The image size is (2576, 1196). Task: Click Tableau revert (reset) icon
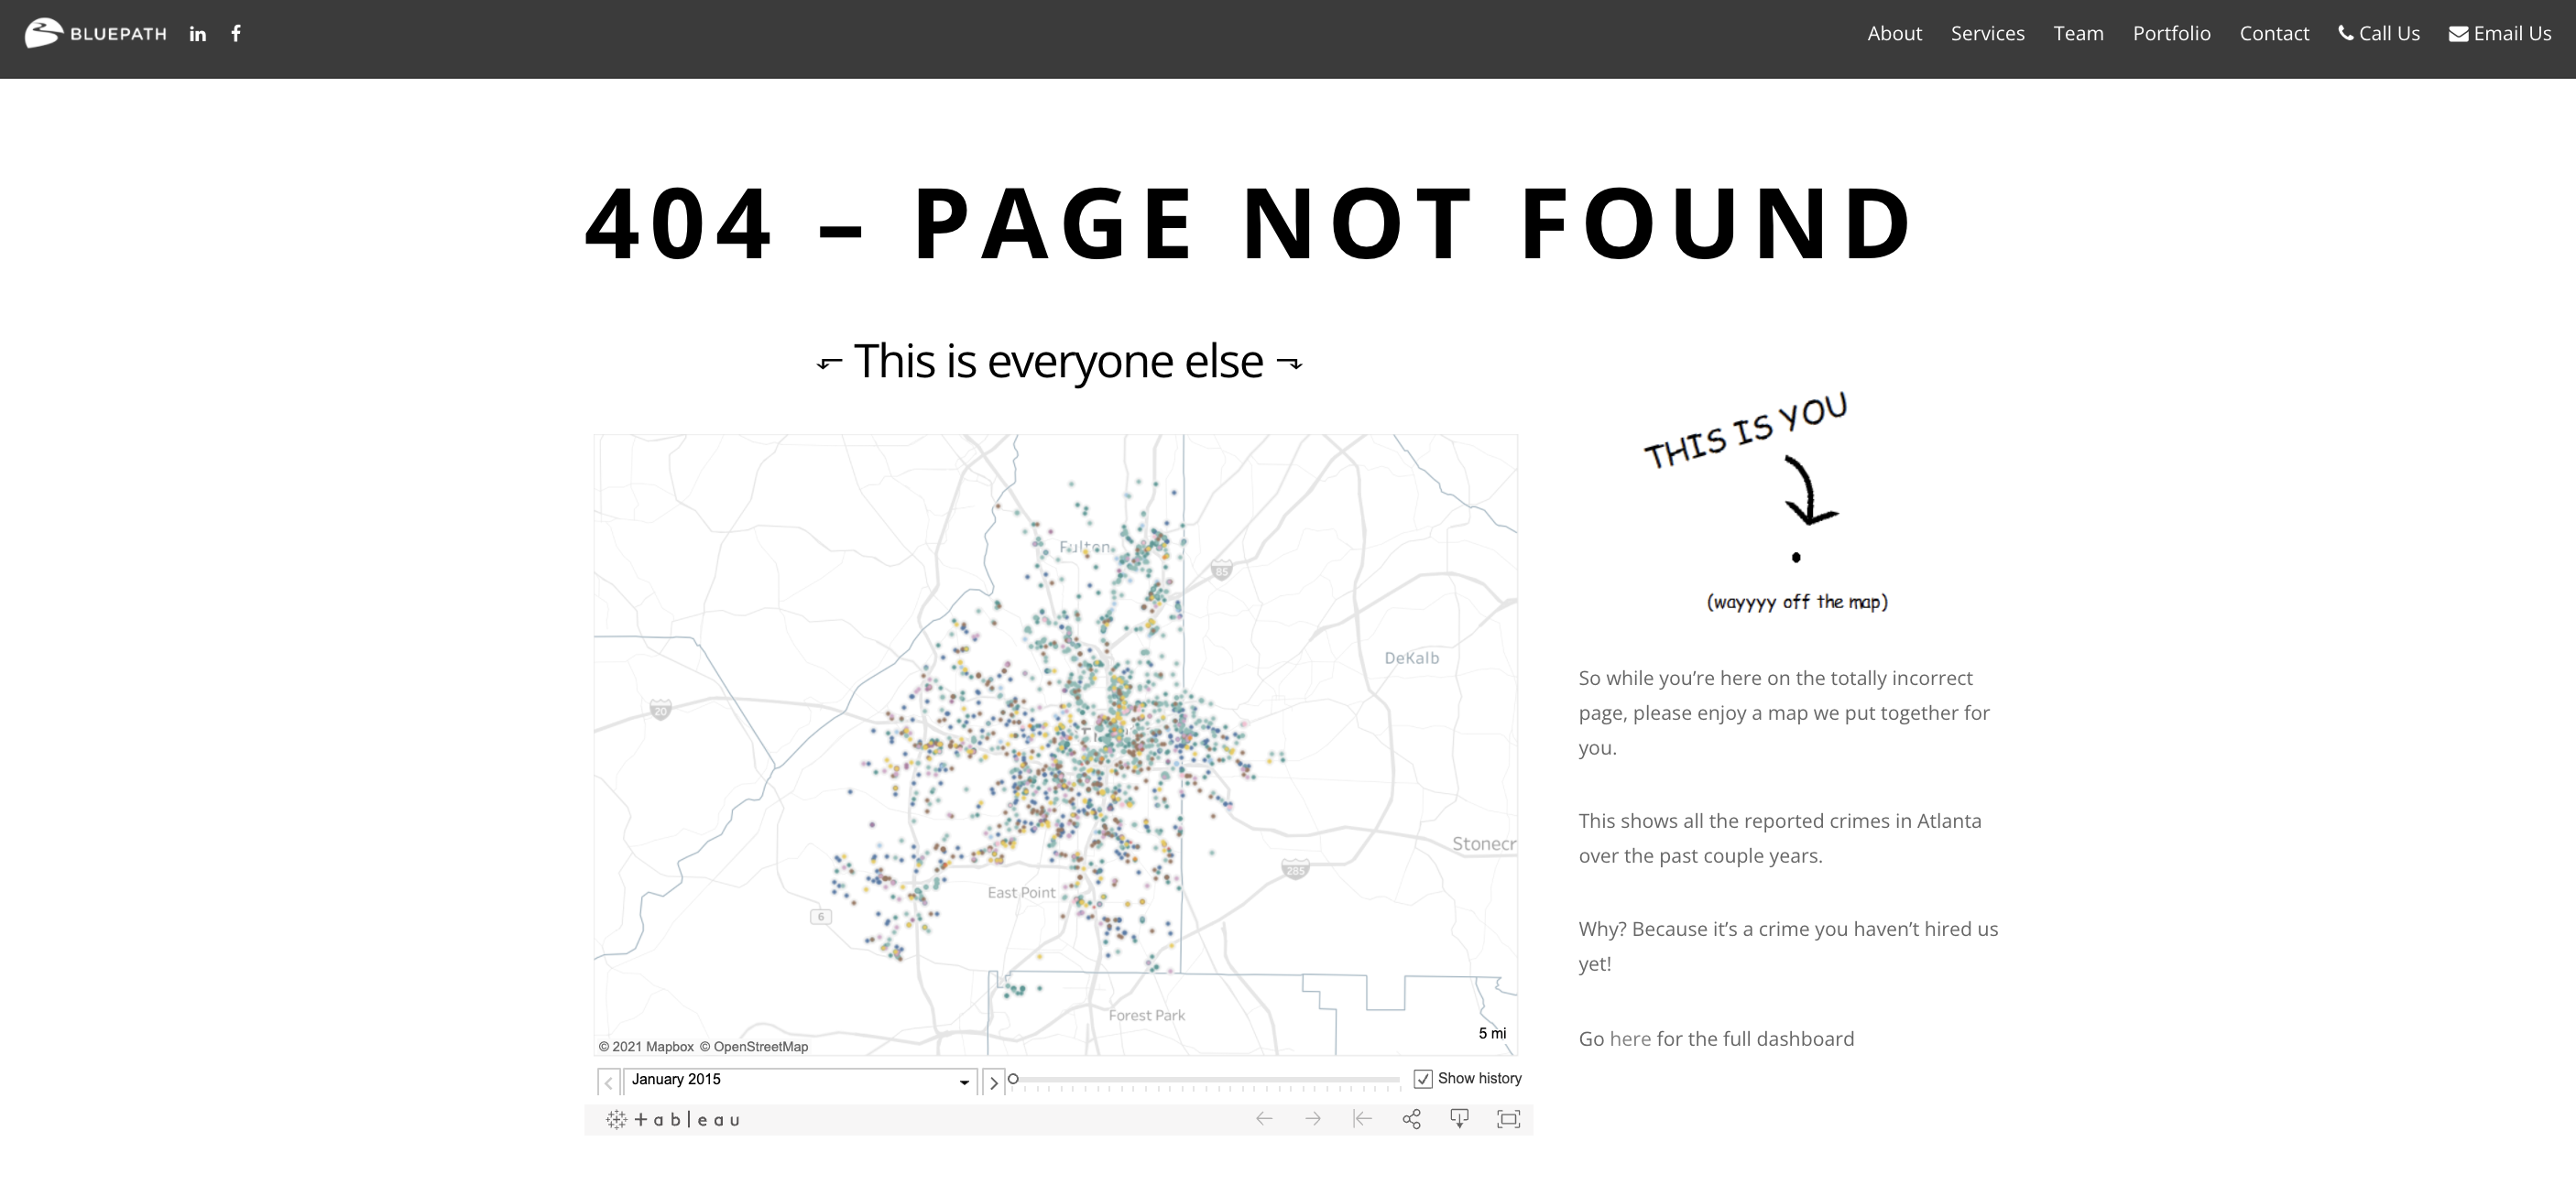pos(1362,1119)
